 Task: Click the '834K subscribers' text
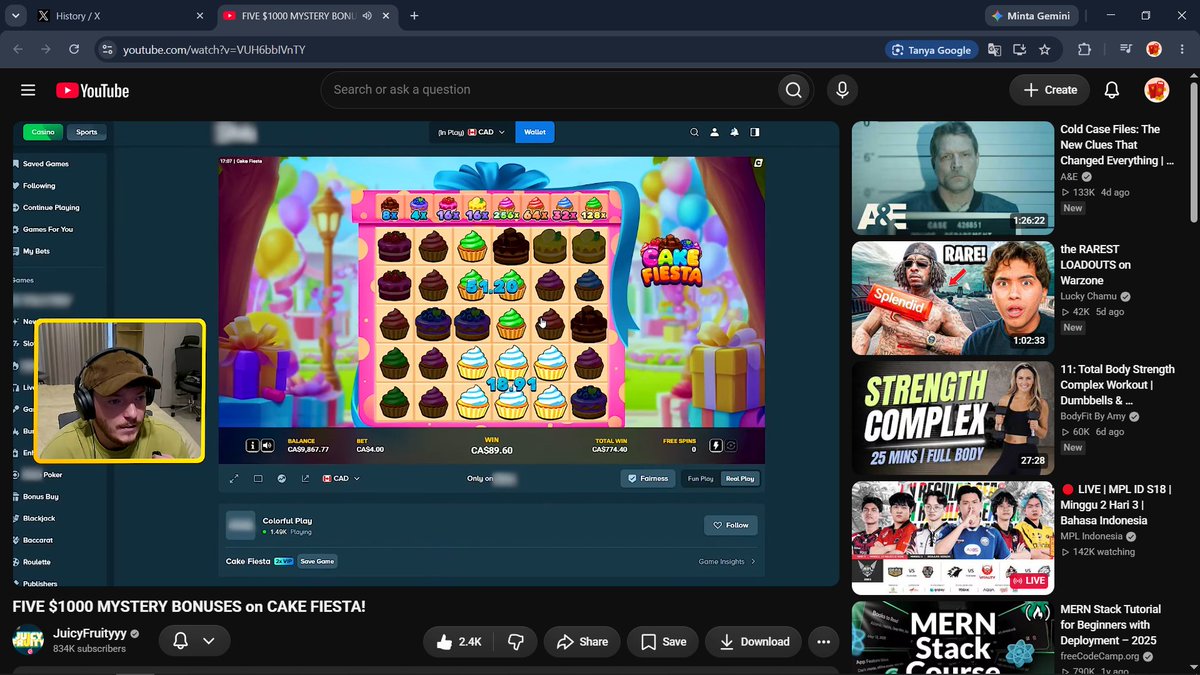[89, 649]
